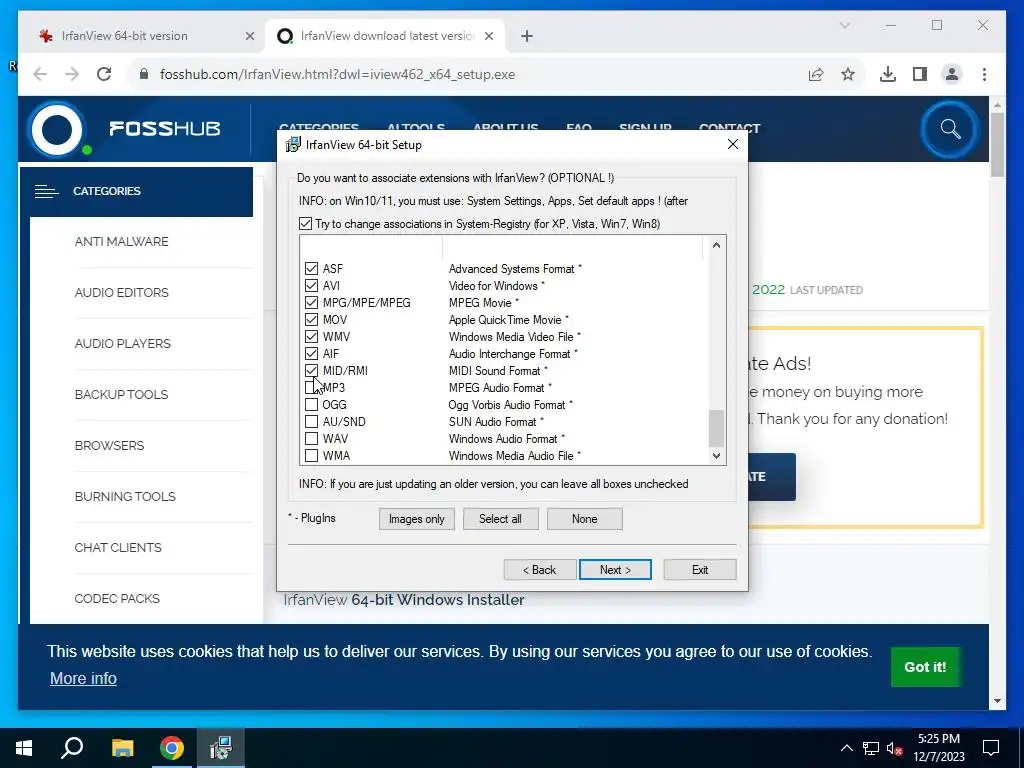Open the Chrome three-dot menu

[x=984, y=74]
